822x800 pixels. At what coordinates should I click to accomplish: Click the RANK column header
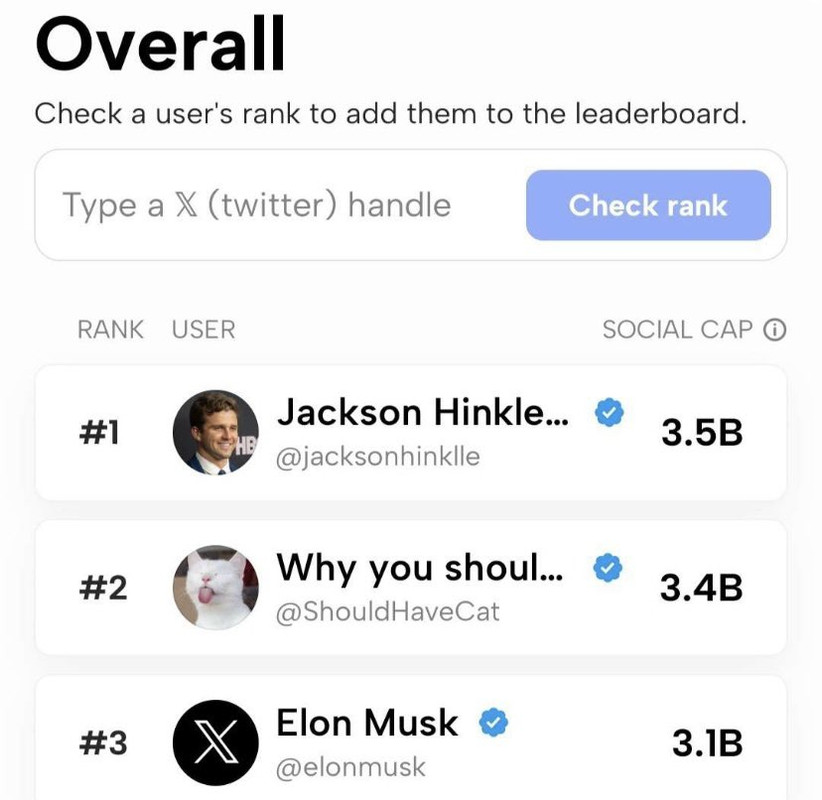point(110,330)
